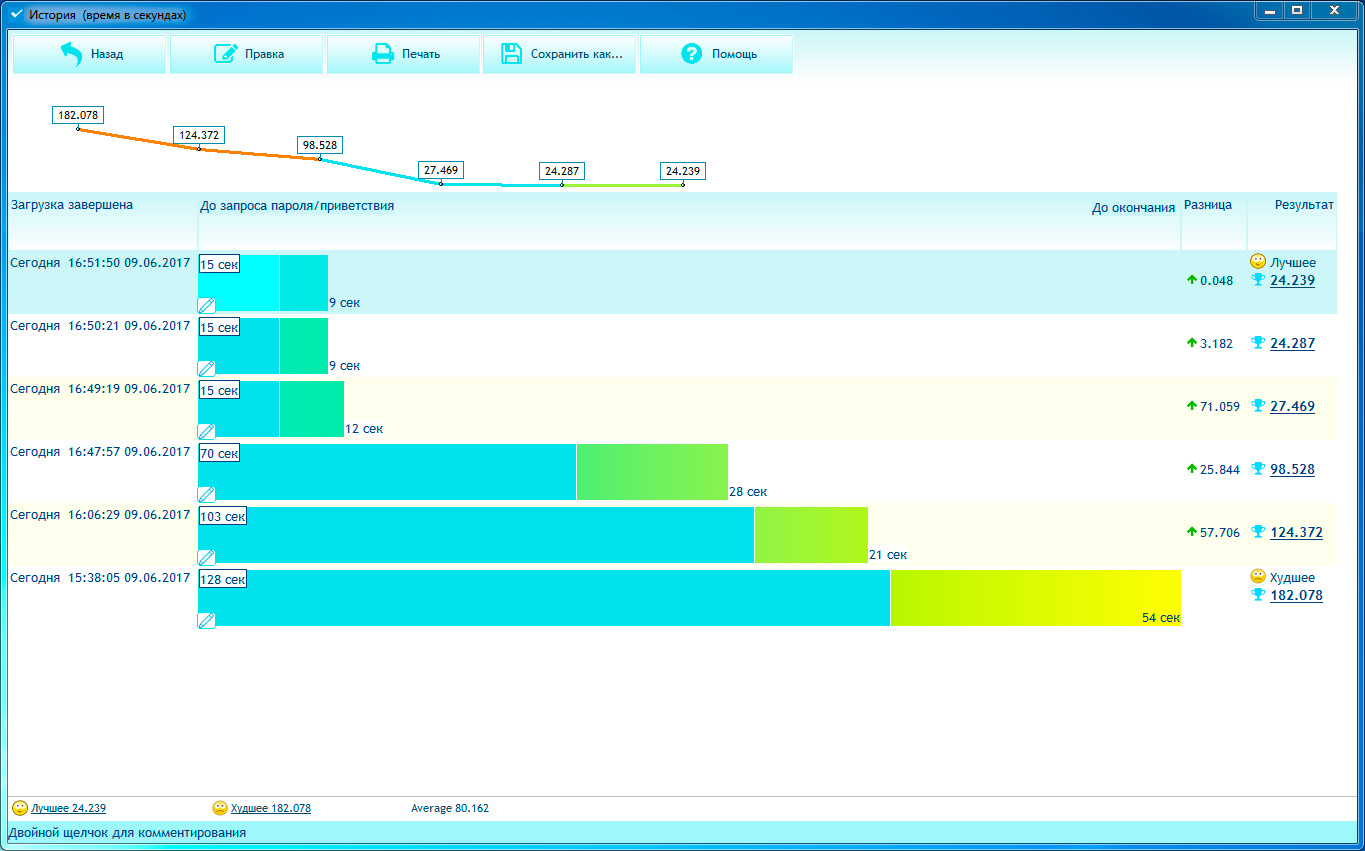
Task: Go back with the Назад button
Action: 89,54
